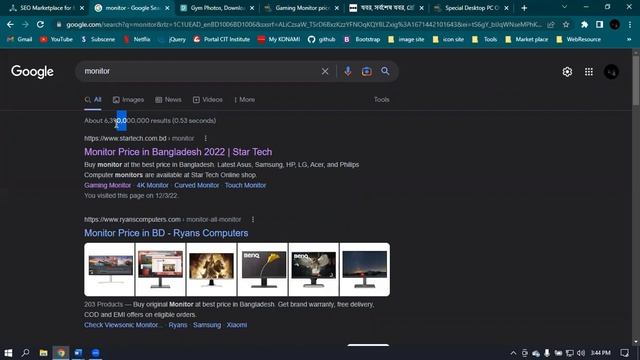Open Gaming Monitor sitelink
The width and height of the screenshot is (640, 360).
coord(107,185)
